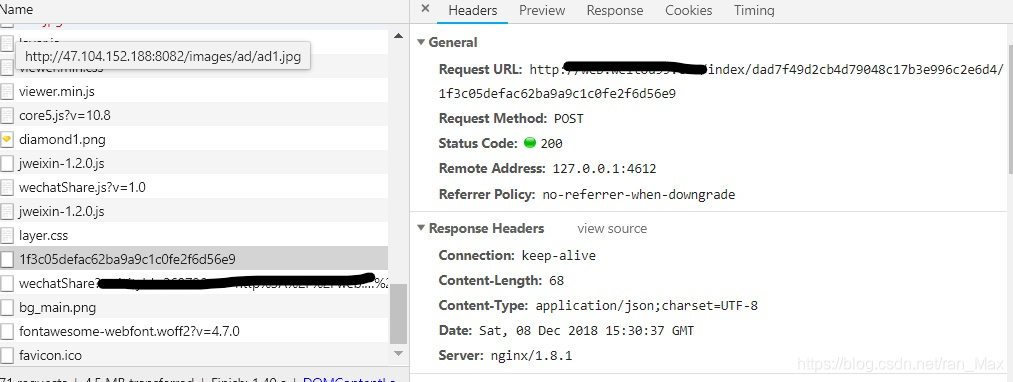This screenshot has height=382, width=1013.
Task: Click the layer.css file icon
Action: (x=7, y=235)
